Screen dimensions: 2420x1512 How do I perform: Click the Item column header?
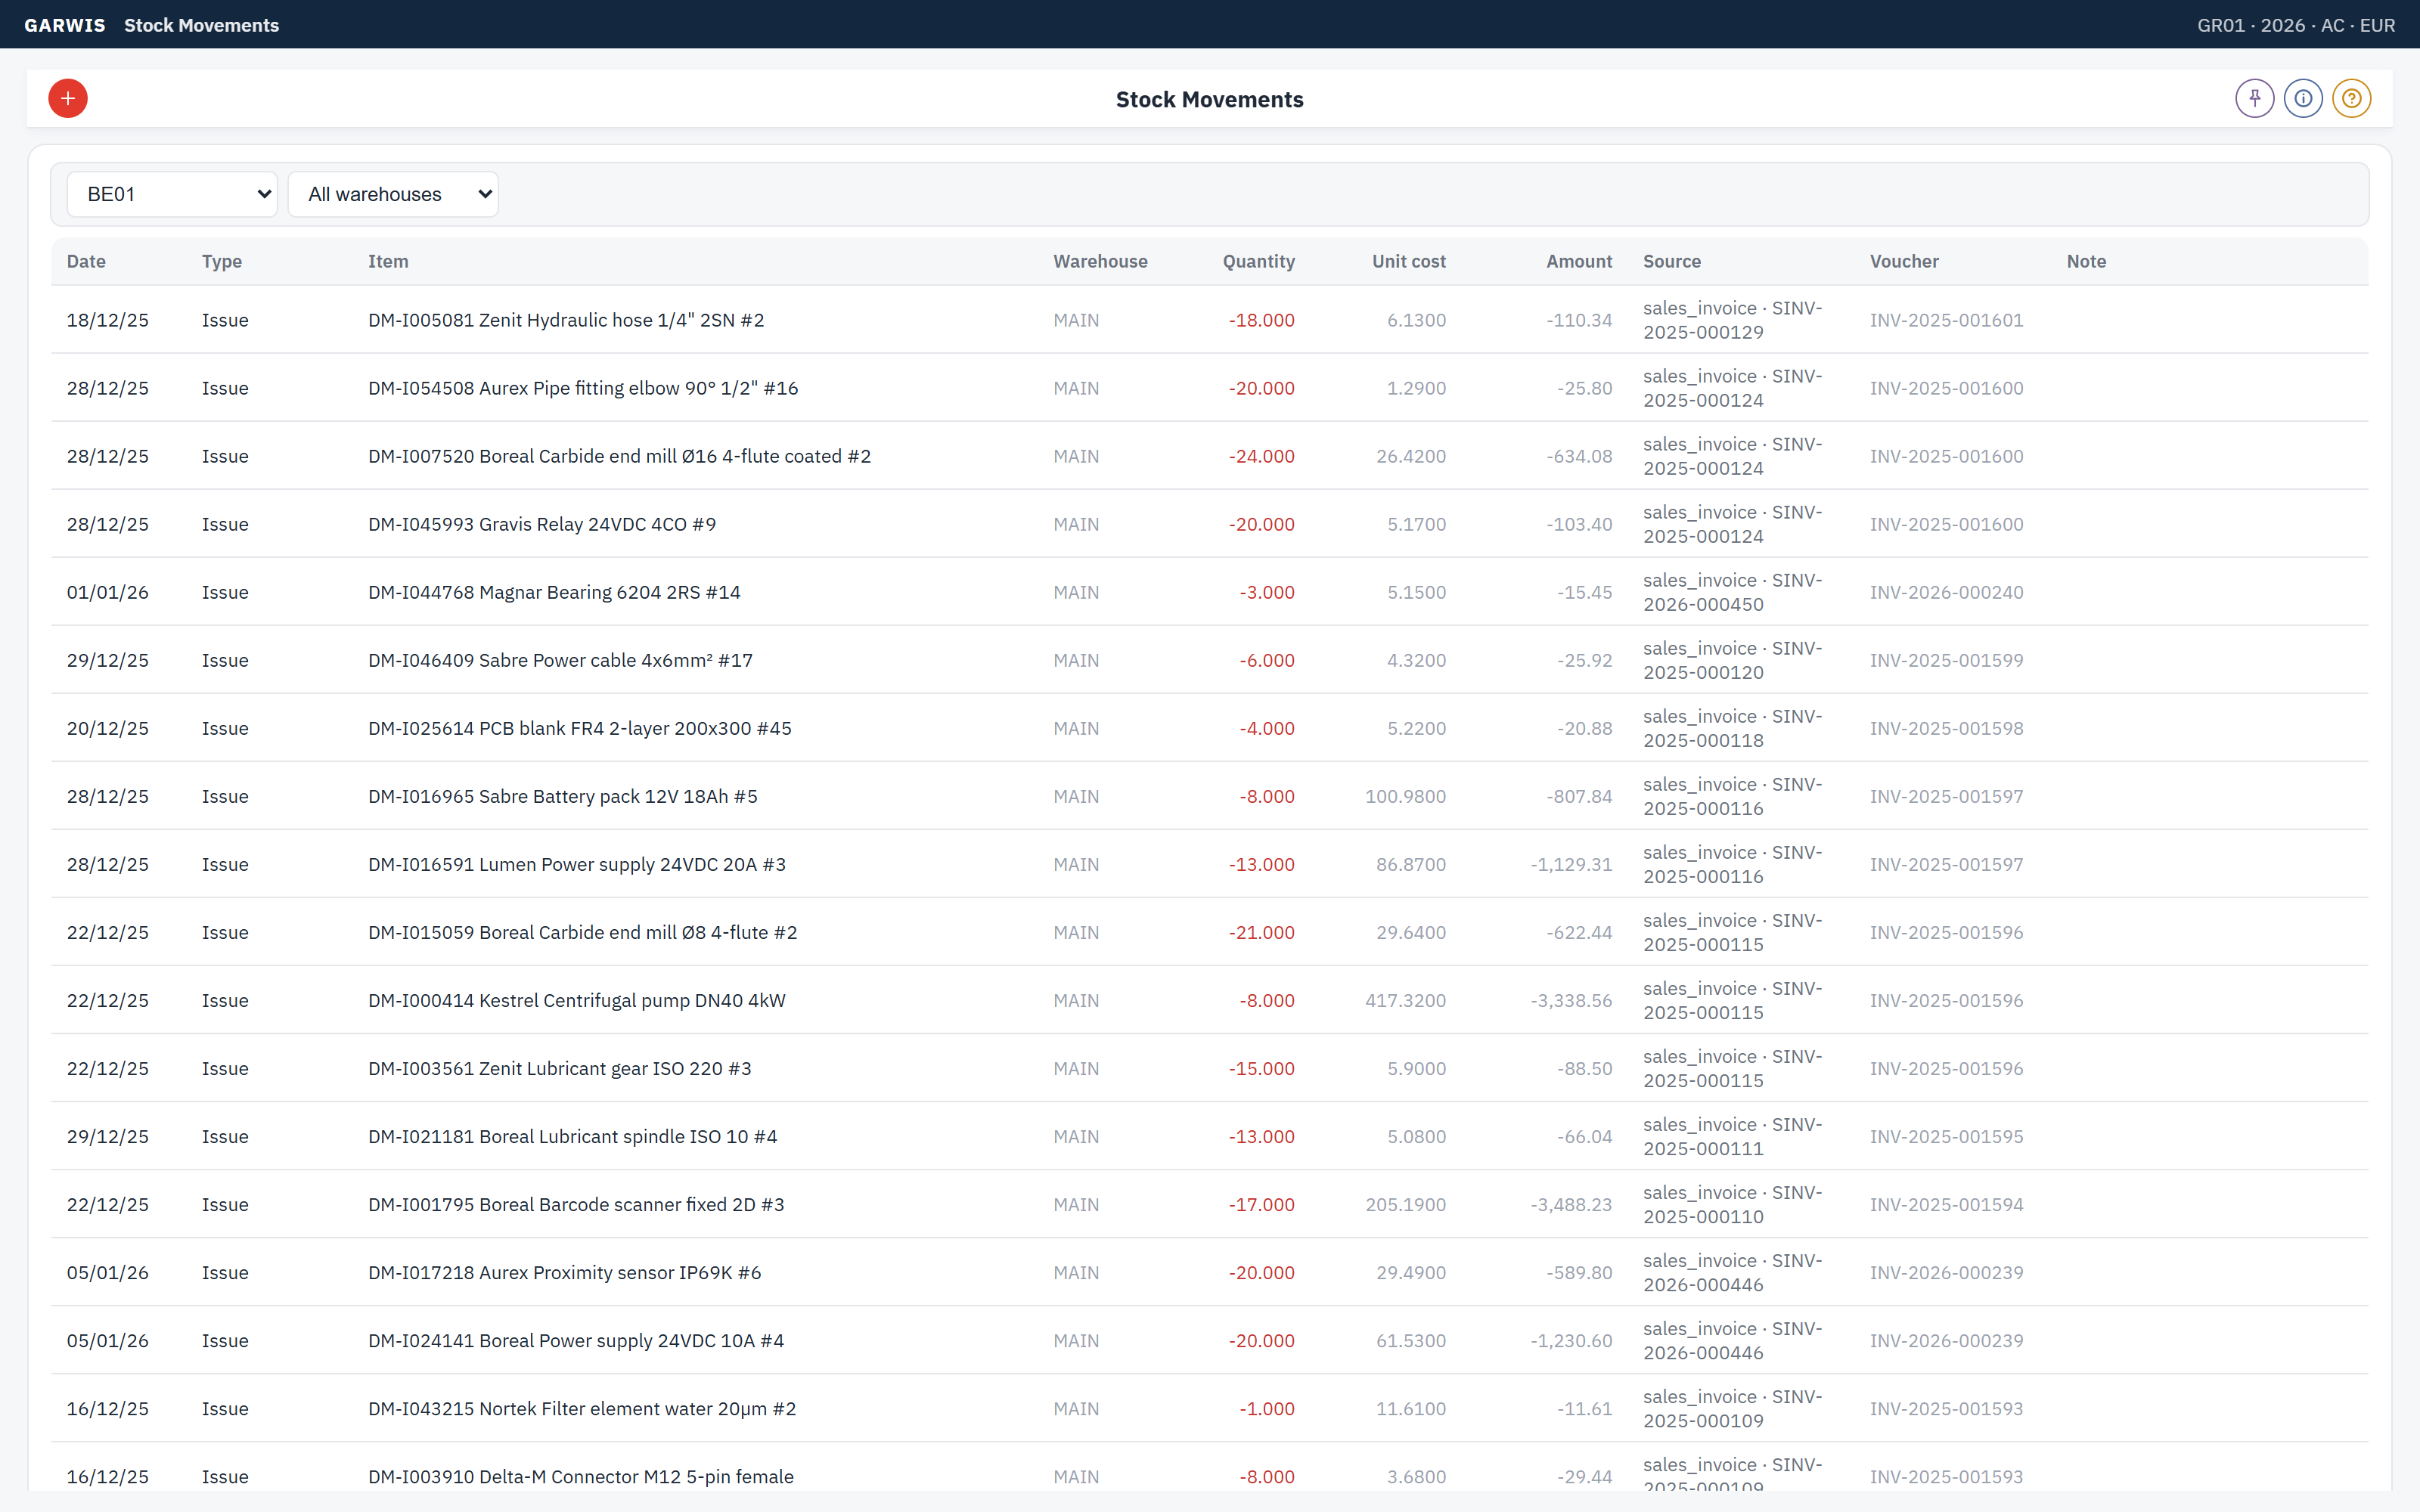pos(388,261)
